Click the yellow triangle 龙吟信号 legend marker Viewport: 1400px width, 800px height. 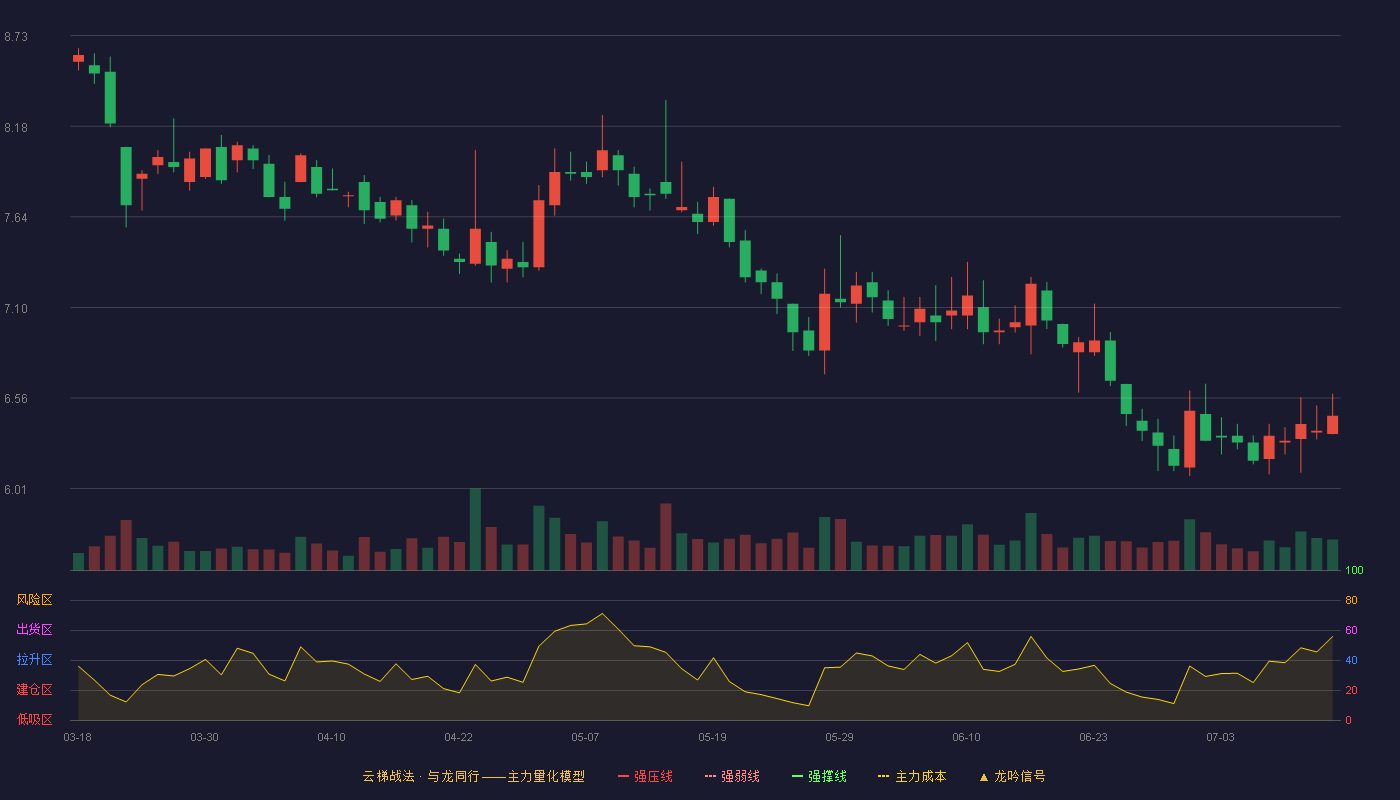983,776
